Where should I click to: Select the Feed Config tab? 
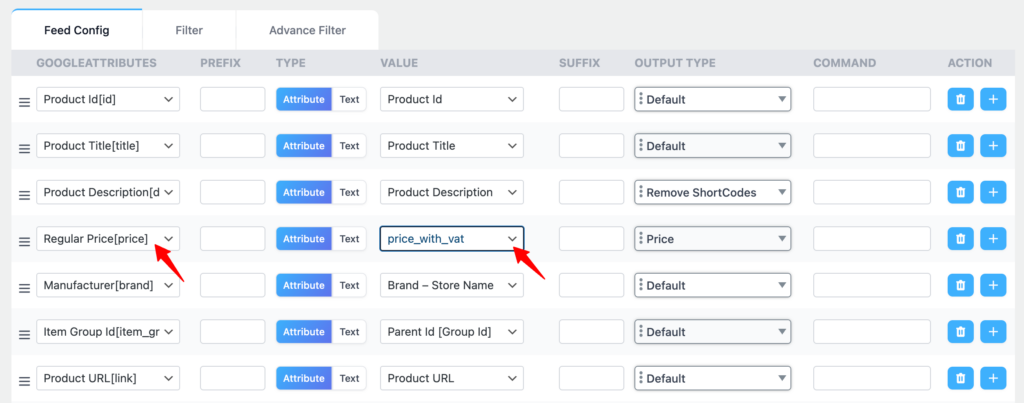coord(77,30)
